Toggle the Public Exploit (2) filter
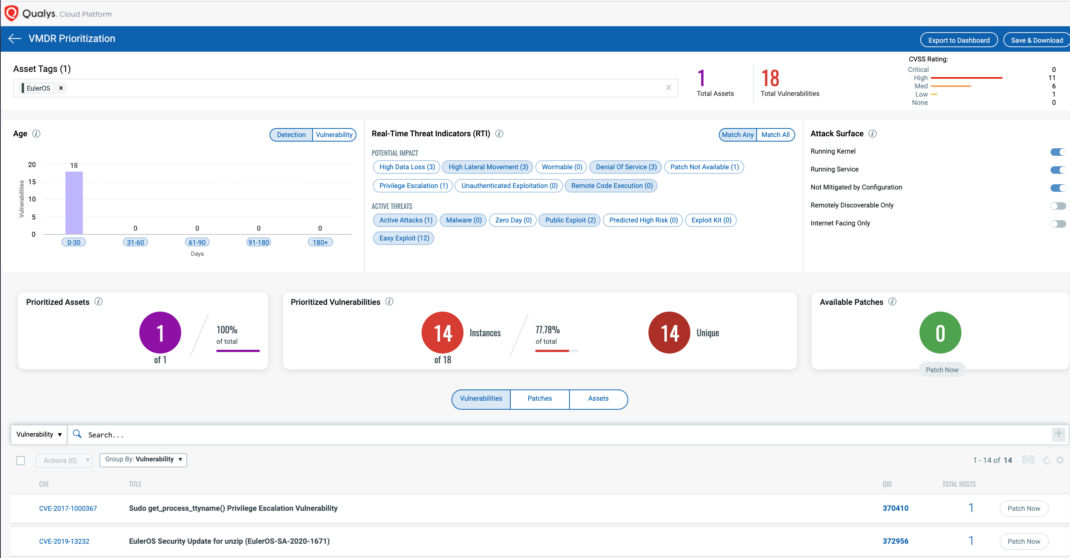 570,220
